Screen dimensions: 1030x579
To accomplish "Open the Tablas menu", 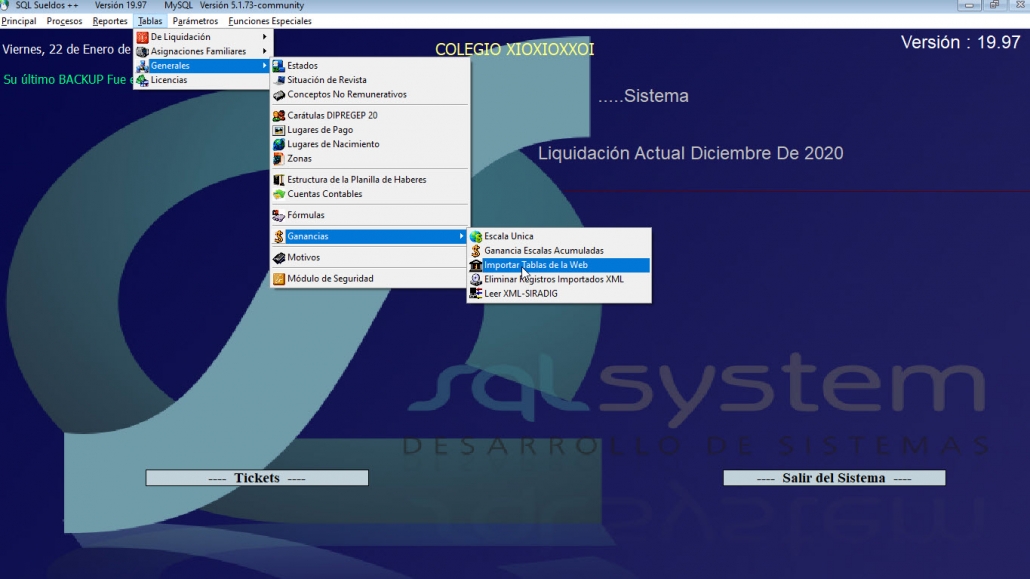I will tap(150, 21).
